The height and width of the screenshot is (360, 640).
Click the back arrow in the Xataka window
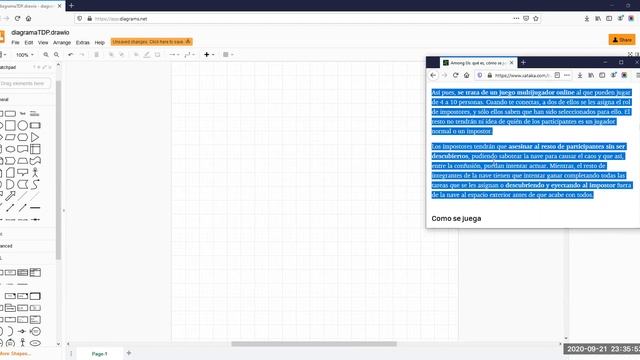pyautogui.click(x=433, y=75)
